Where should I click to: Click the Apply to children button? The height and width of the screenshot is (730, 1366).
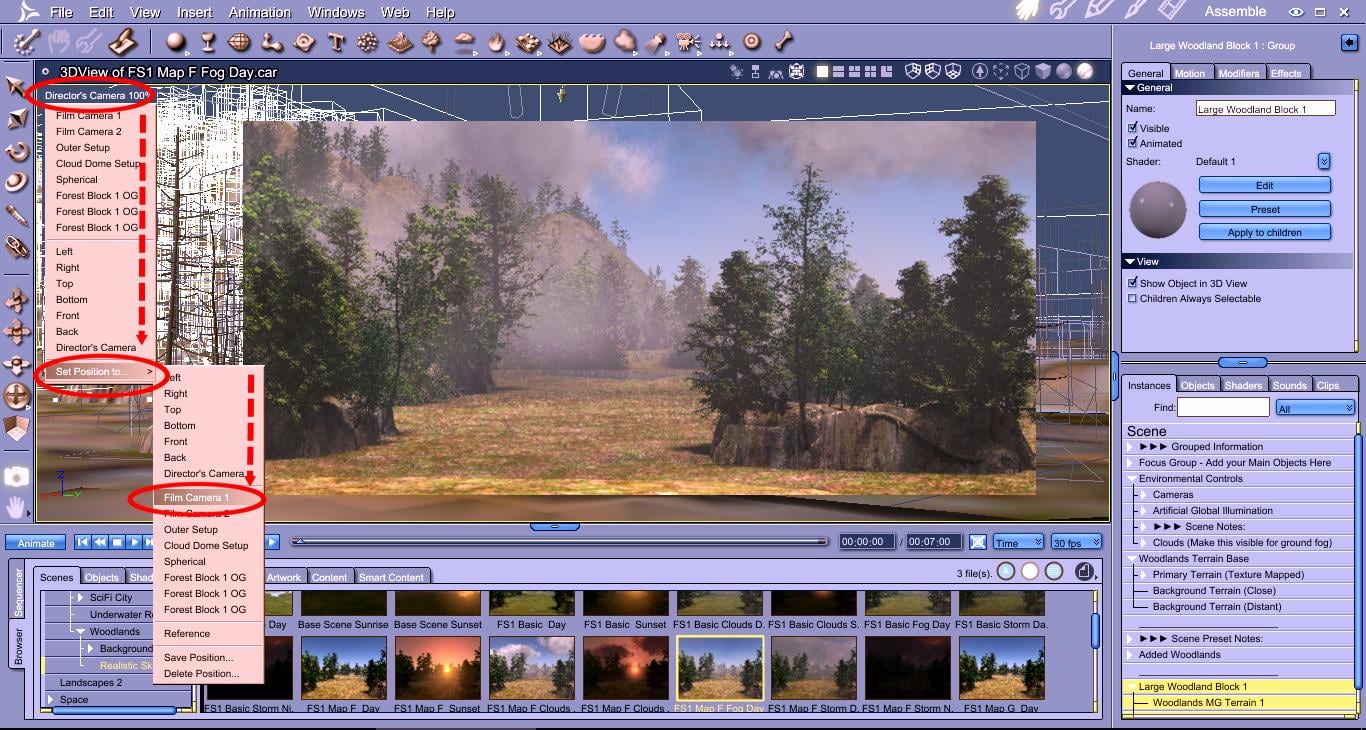coord(1265,232)
